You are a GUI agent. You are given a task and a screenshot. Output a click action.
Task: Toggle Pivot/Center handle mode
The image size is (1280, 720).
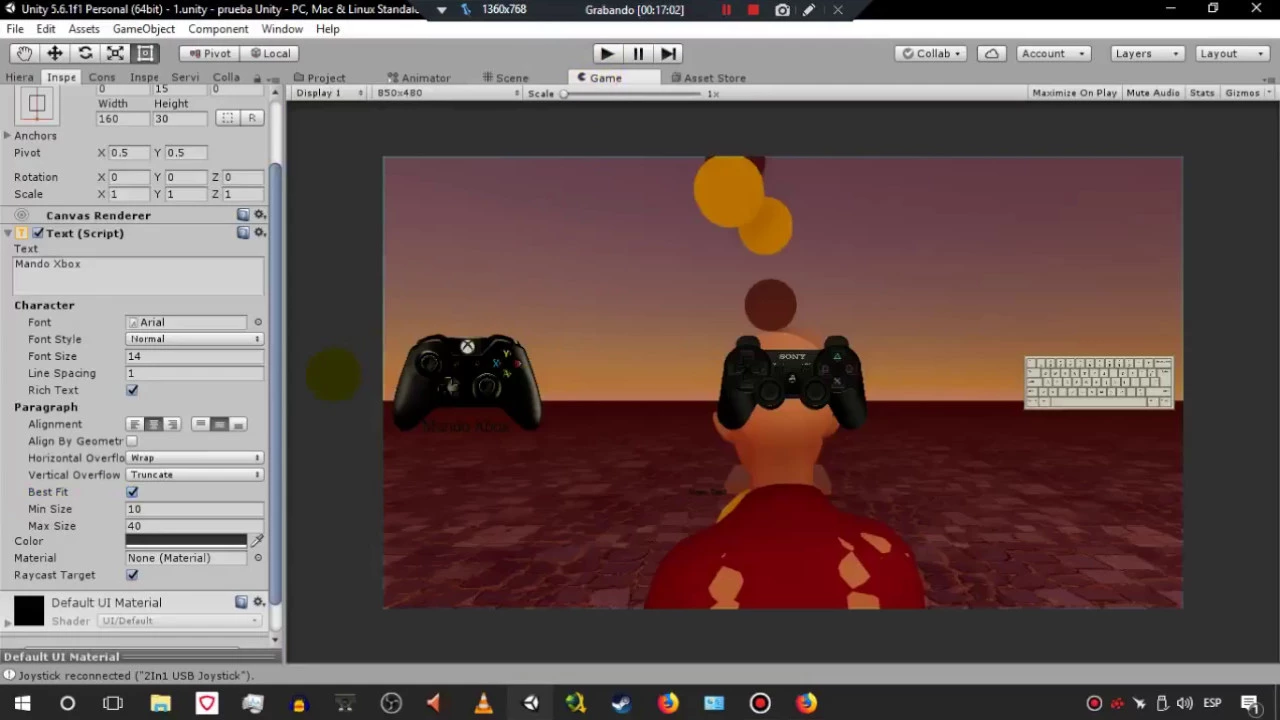[210, 54]
